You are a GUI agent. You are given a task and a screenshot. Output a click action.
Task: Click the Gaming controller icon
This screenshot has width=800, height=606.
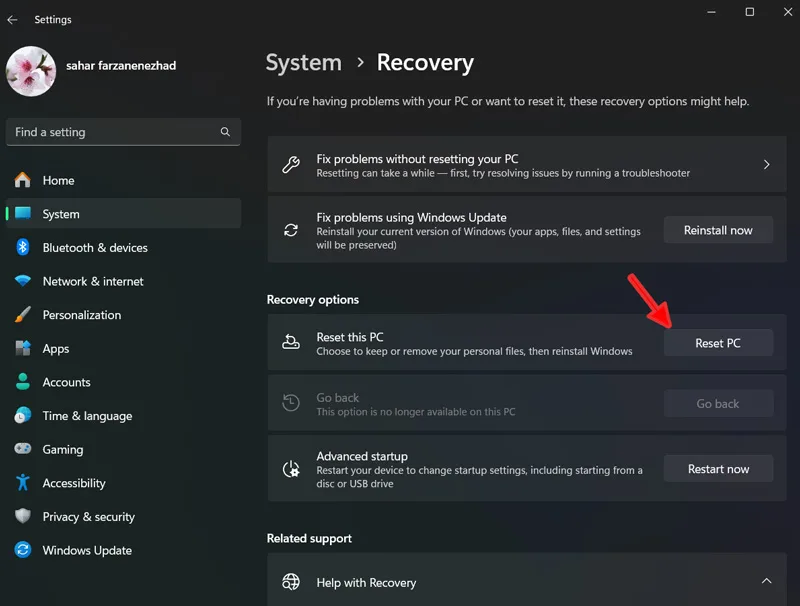click(22, 449)
